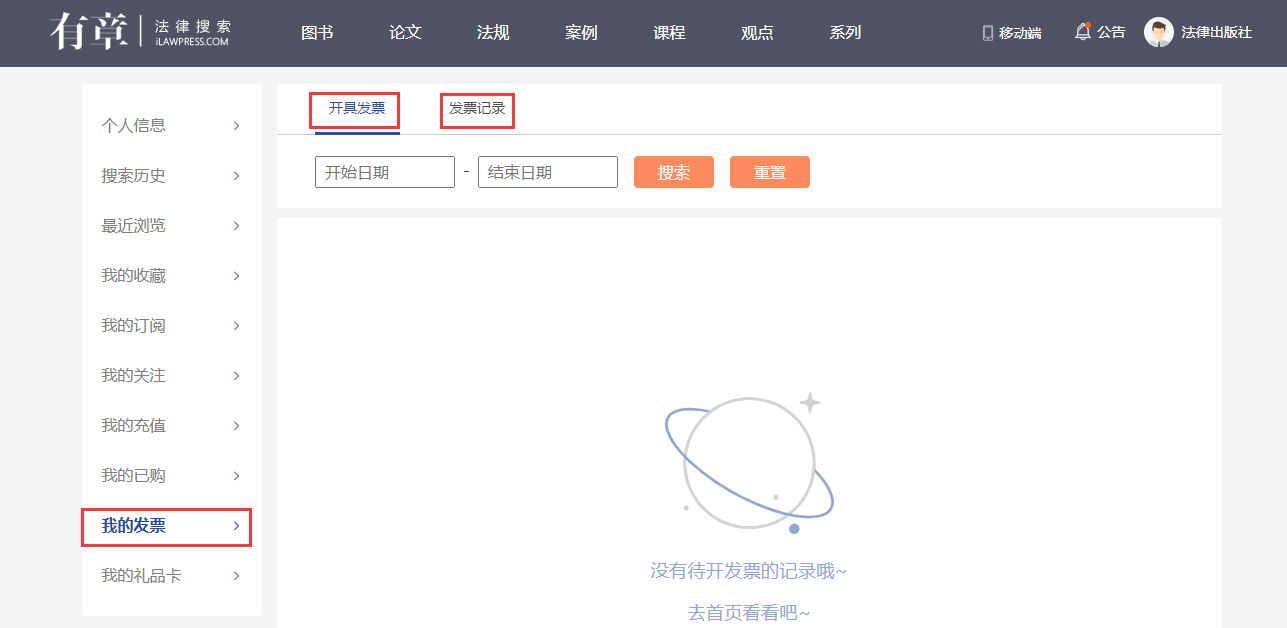
Task: Expand the 搜索历史 chevron arrow
Action: pyautogui.click(x=236, y=176)
